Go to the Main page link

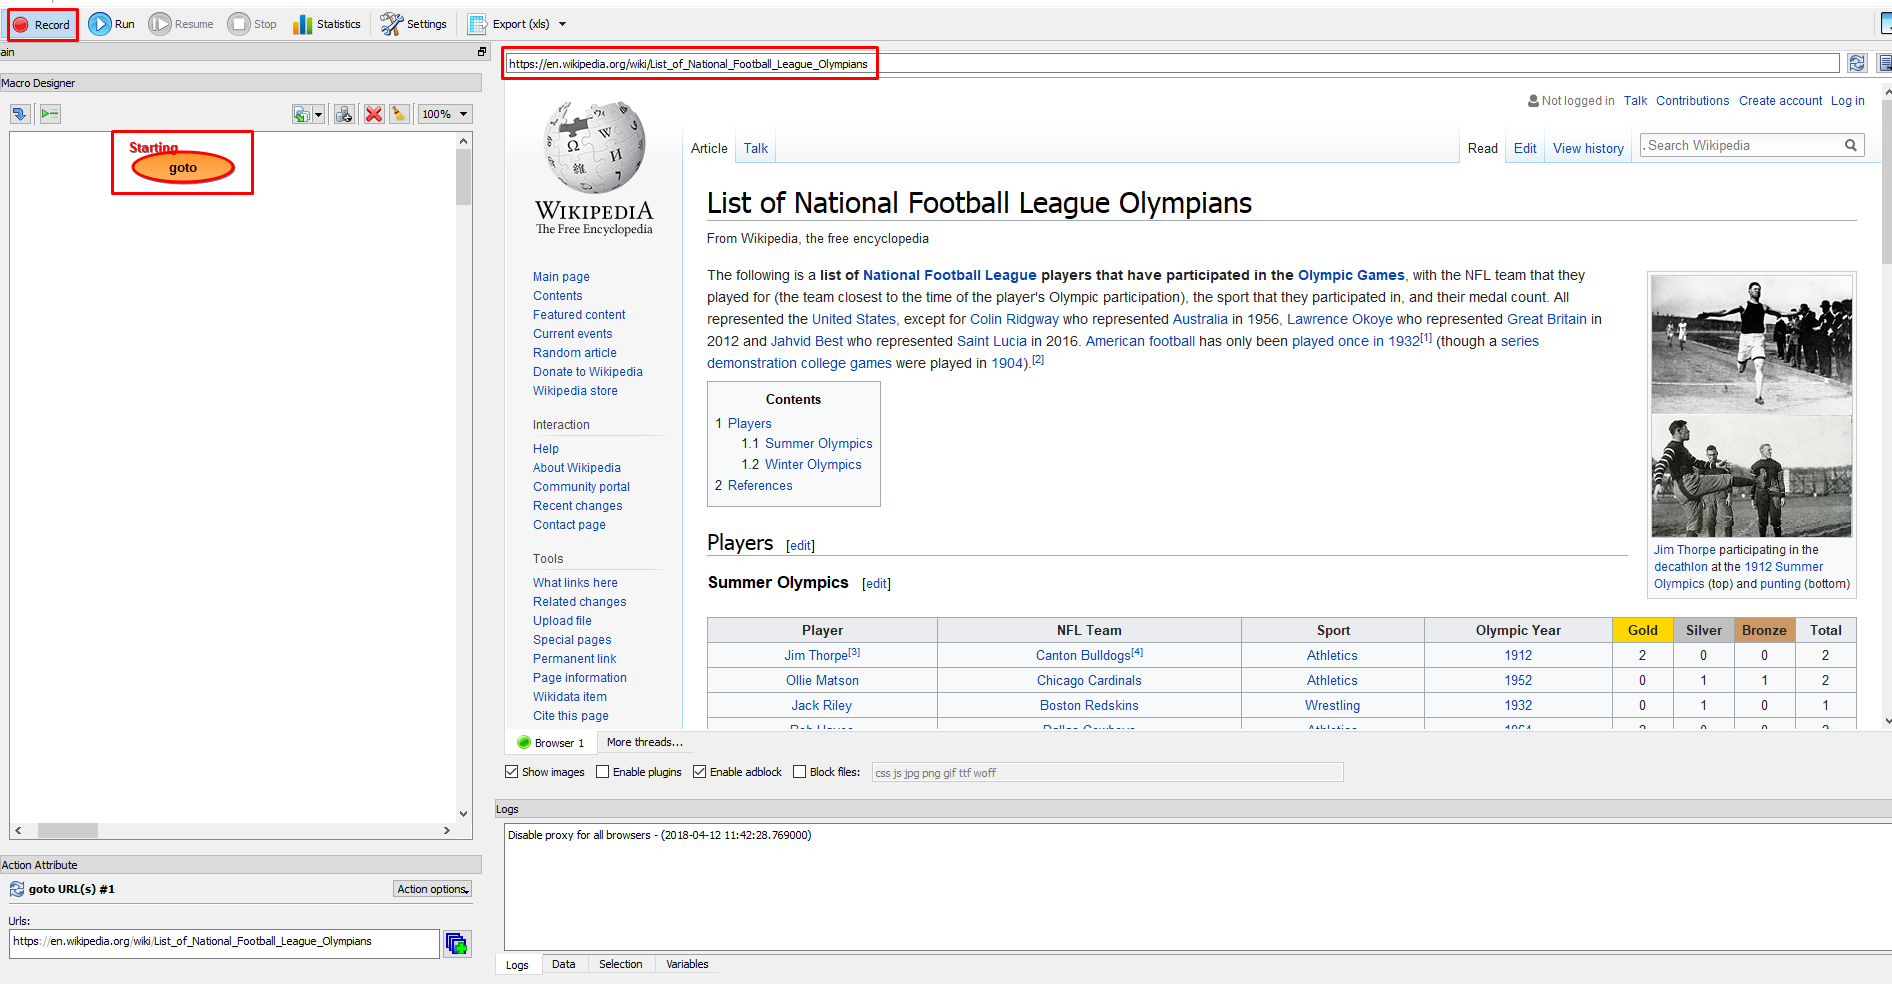pyautogui.click(x=561, y=277)
